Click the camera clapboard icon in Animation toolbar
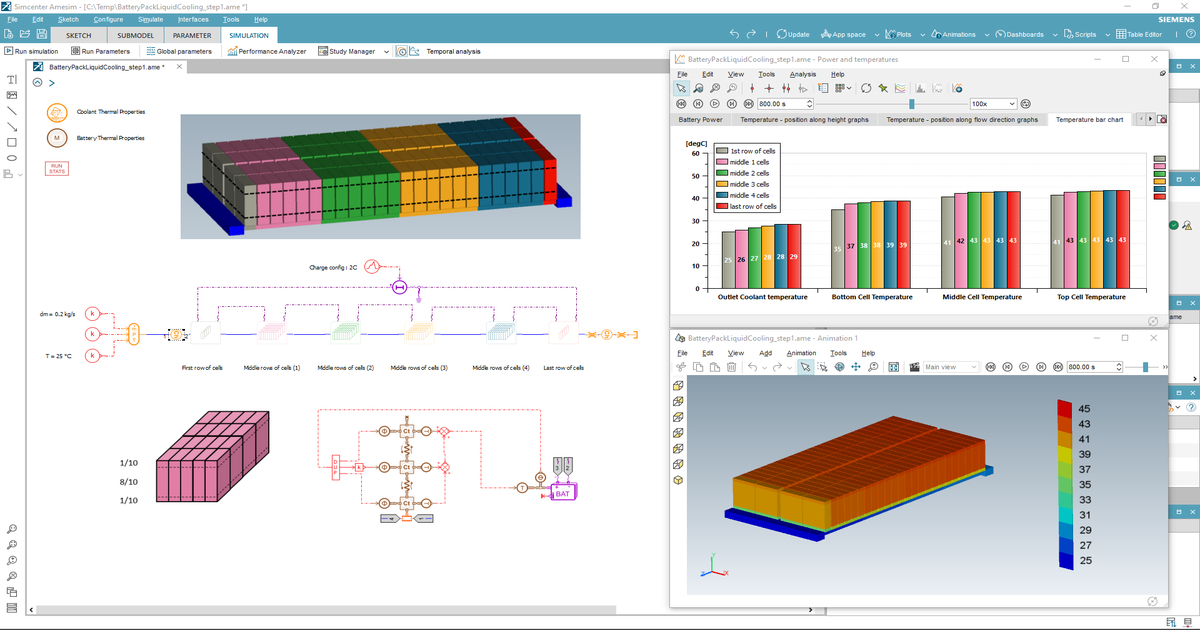The height and width of the screenshot is (630, 1200). (914, 367)
